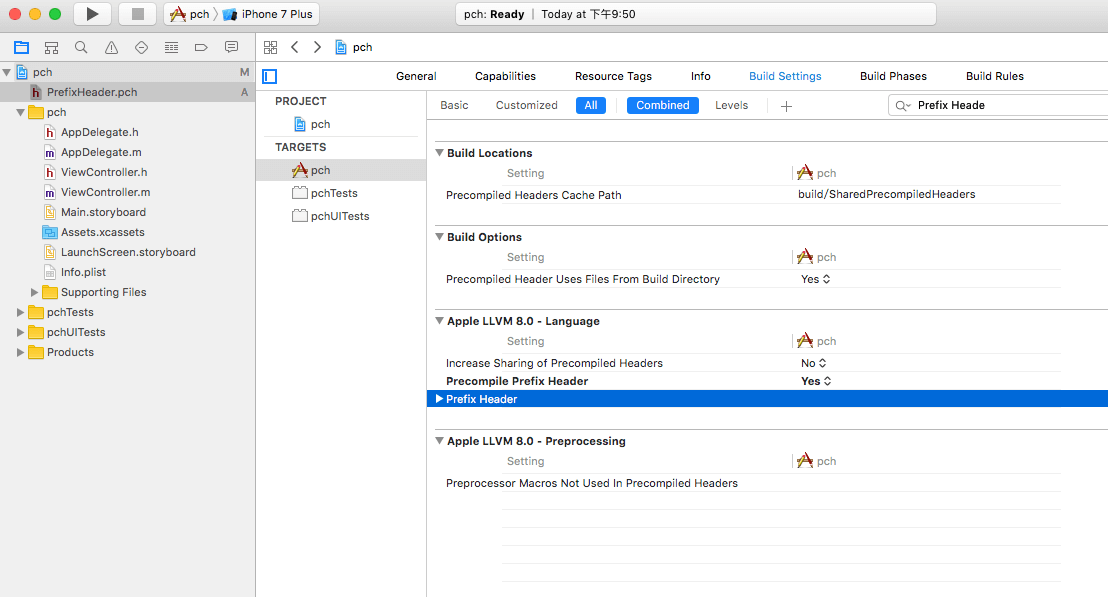Open the Precompile Prefix Header Yes popup
Viewport: 1108px width, 597px height.
[816, 381]
